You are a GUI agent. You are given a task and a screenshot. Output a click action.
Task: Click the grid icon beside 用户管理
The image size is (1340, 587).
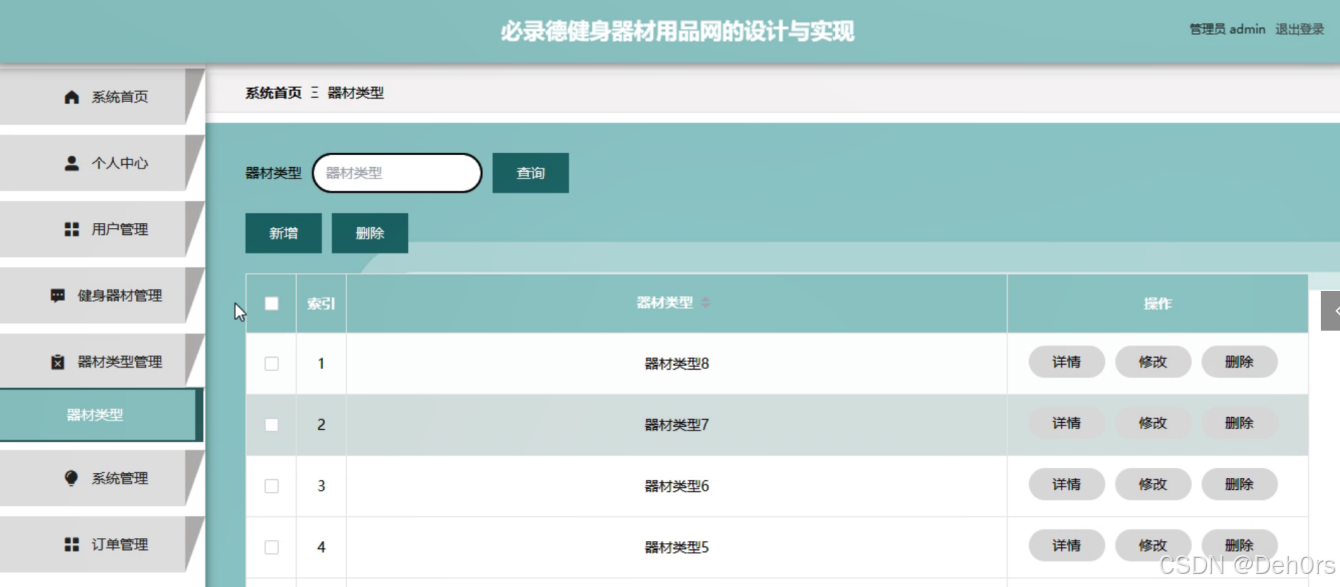click(x=71, y=229)
